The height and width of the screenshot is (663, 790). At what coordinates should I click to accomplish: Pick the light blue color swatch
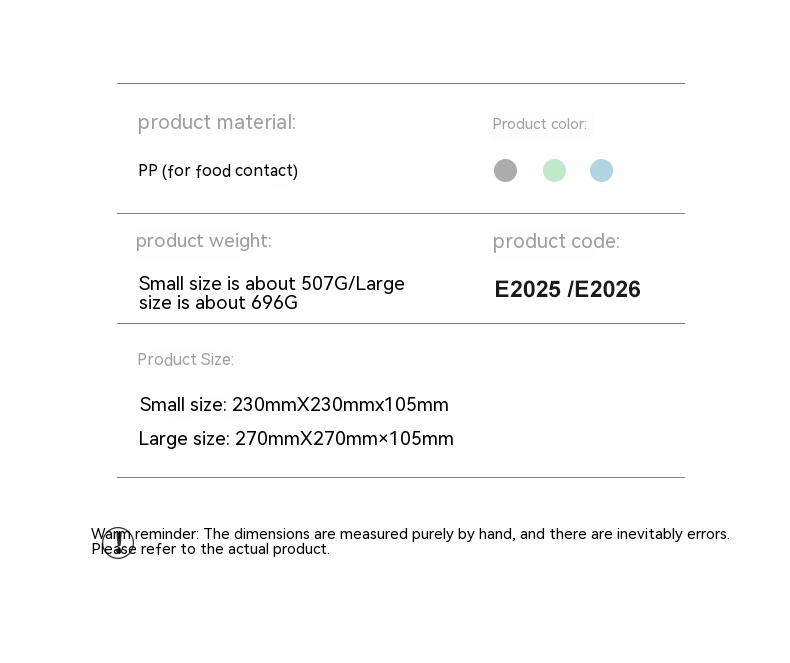click(601, 170)
